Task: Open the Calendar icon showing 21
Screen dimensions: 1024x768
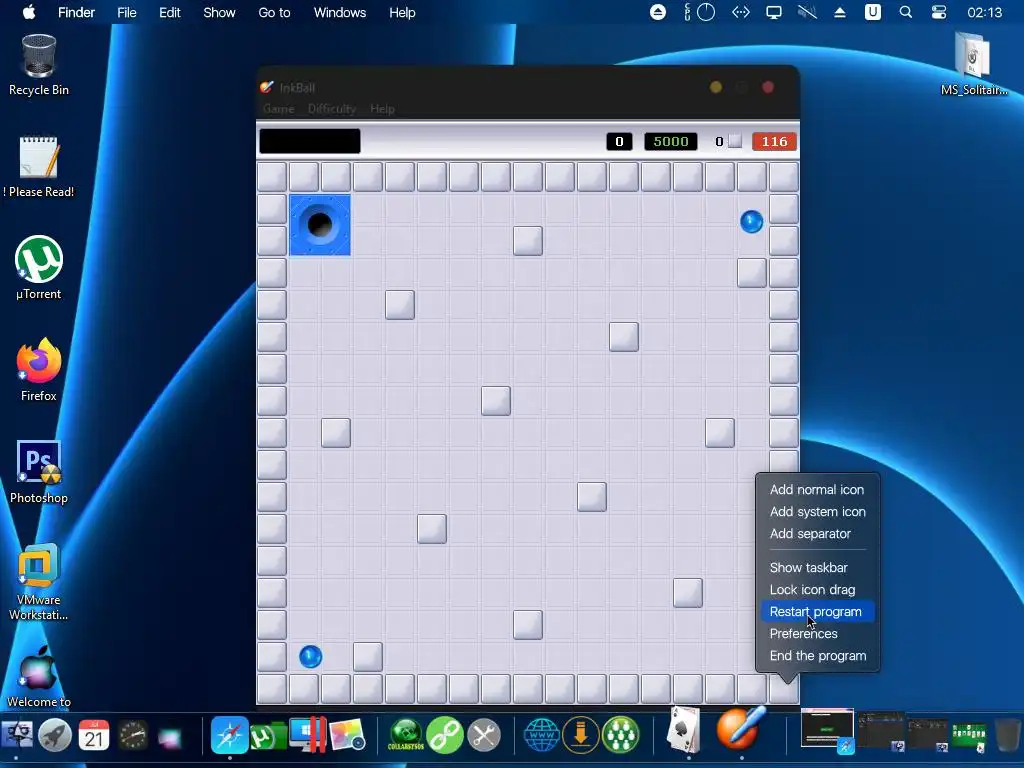Action: (94, 736)
